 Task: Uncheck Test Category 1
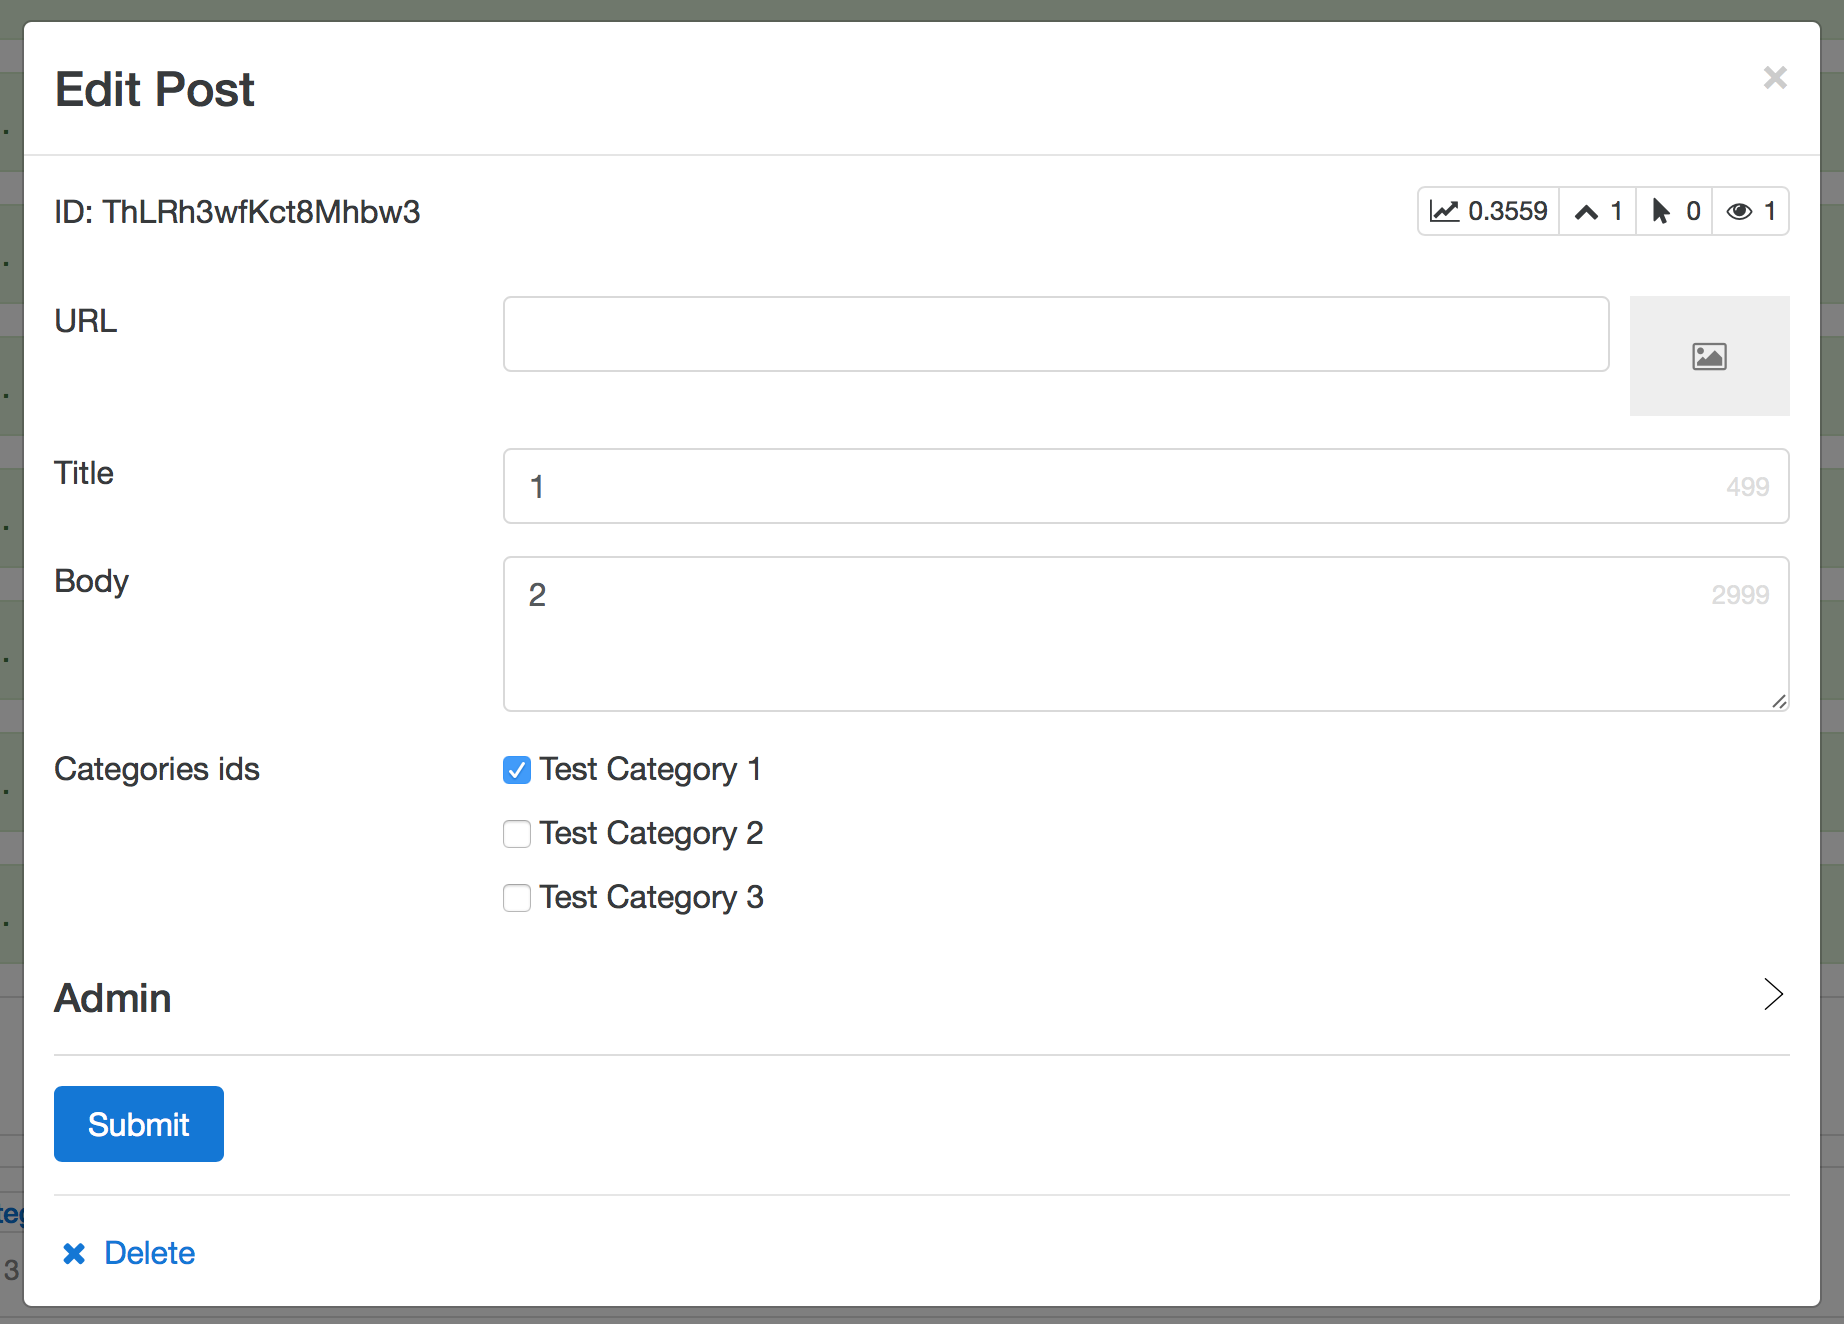516,770
